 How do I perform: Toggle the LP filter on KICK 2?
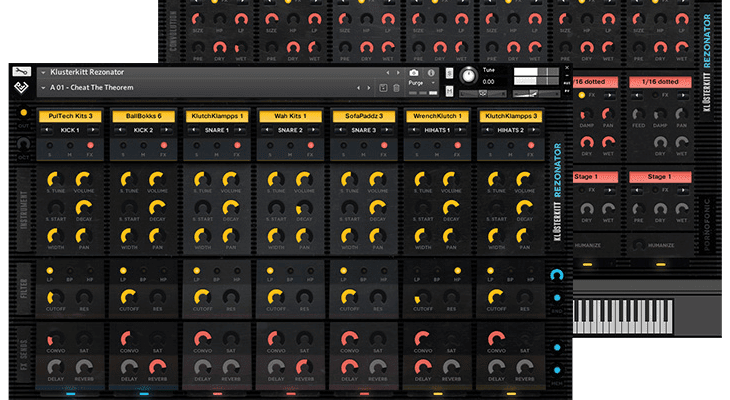[121, 271]
